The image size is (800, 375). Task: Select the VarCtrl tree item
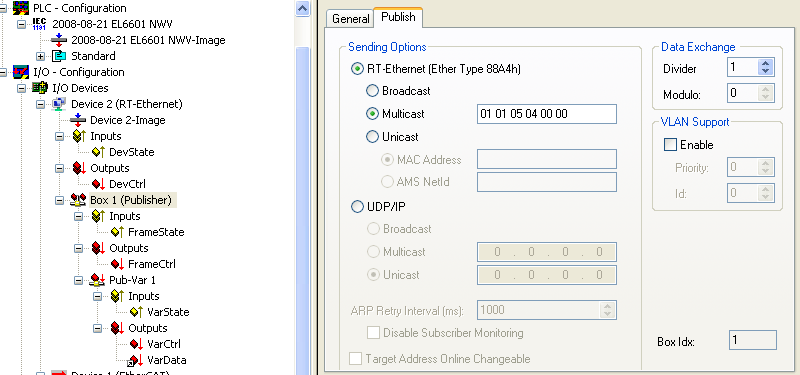coord(164,344)
